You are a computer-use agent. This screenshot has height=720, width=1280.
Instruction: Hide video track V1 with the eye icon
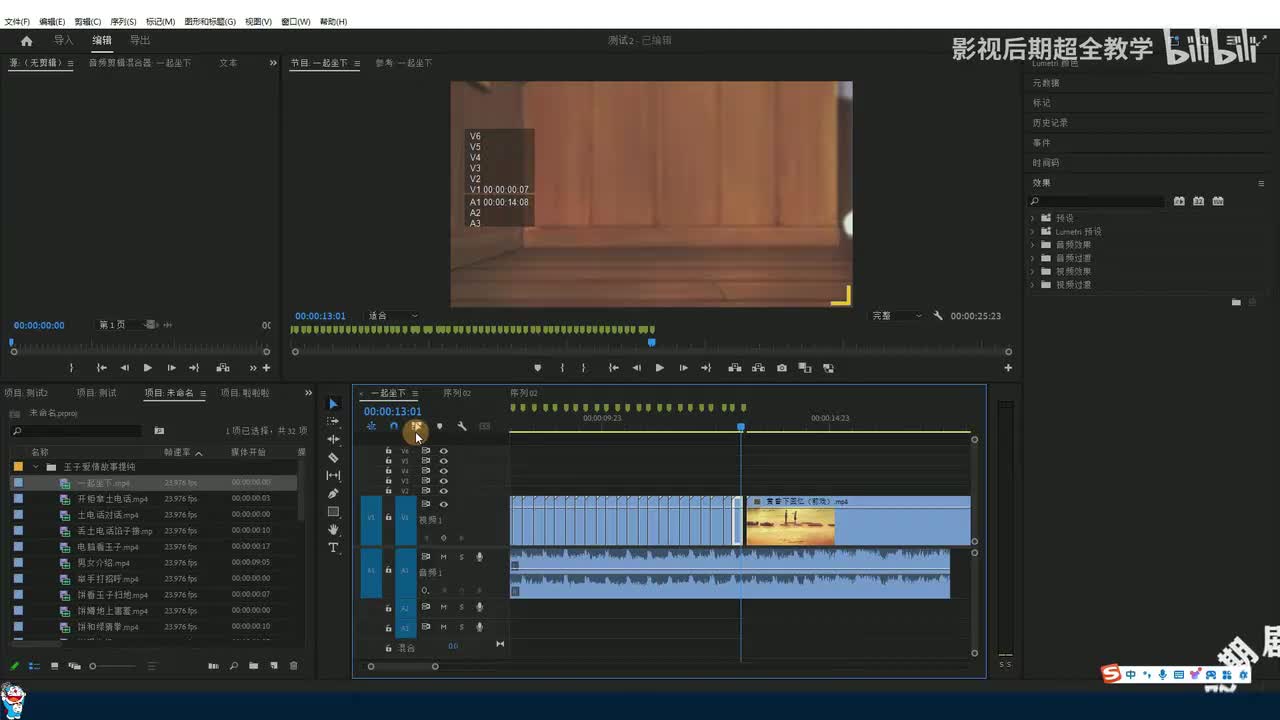[444, 505]
